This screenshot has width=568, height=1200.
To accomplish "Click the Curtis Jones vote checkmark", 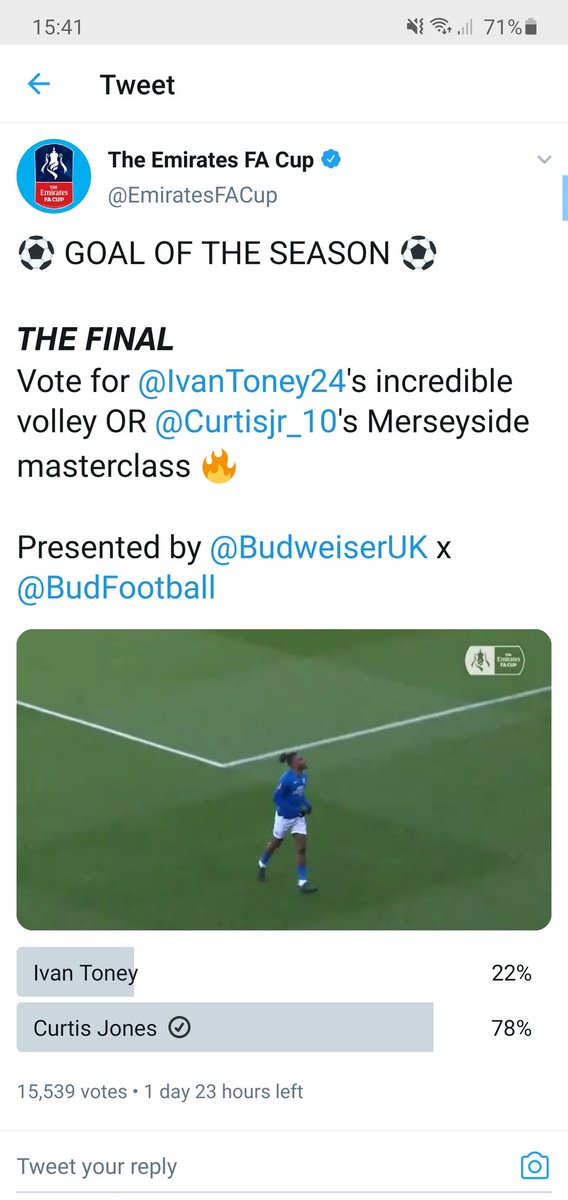I will 179,1028.
